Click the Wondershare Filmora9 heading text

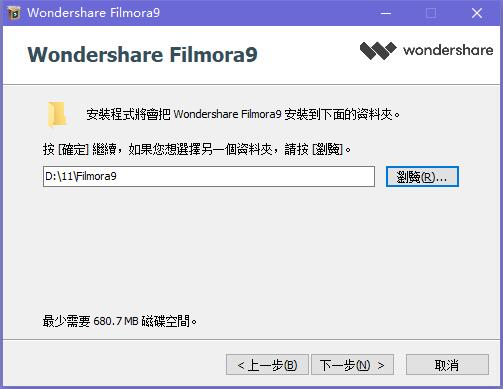point(143,55)
